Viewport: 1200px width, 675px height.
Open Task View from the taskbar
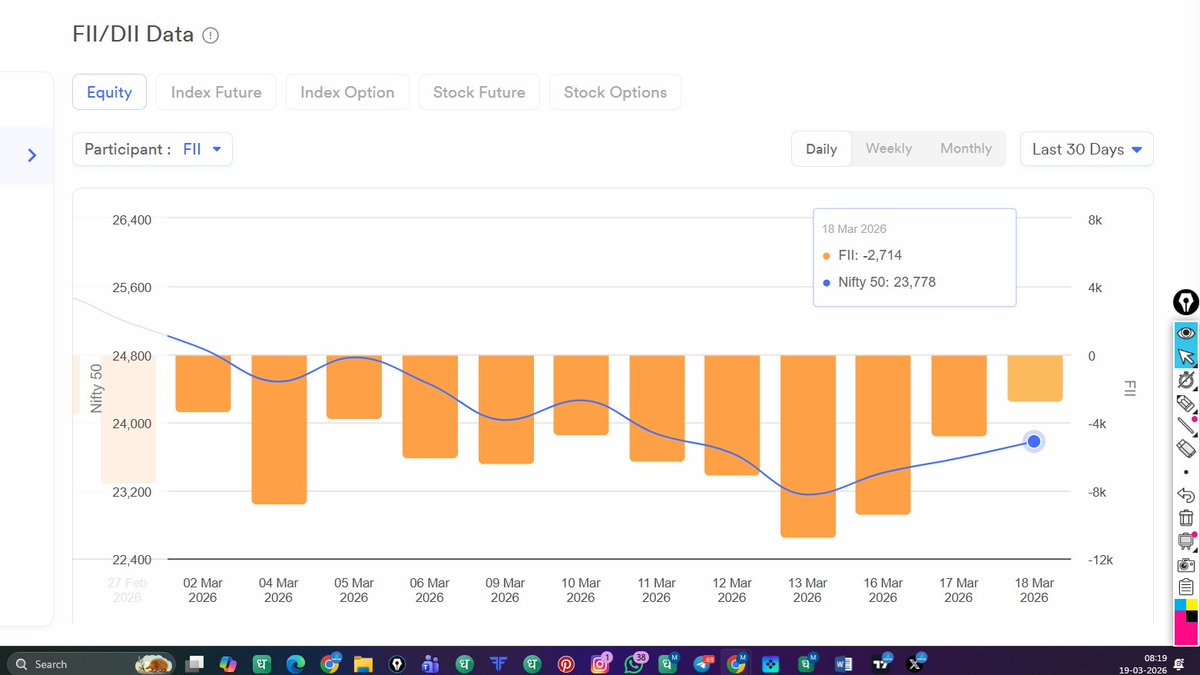coord(194,663)
